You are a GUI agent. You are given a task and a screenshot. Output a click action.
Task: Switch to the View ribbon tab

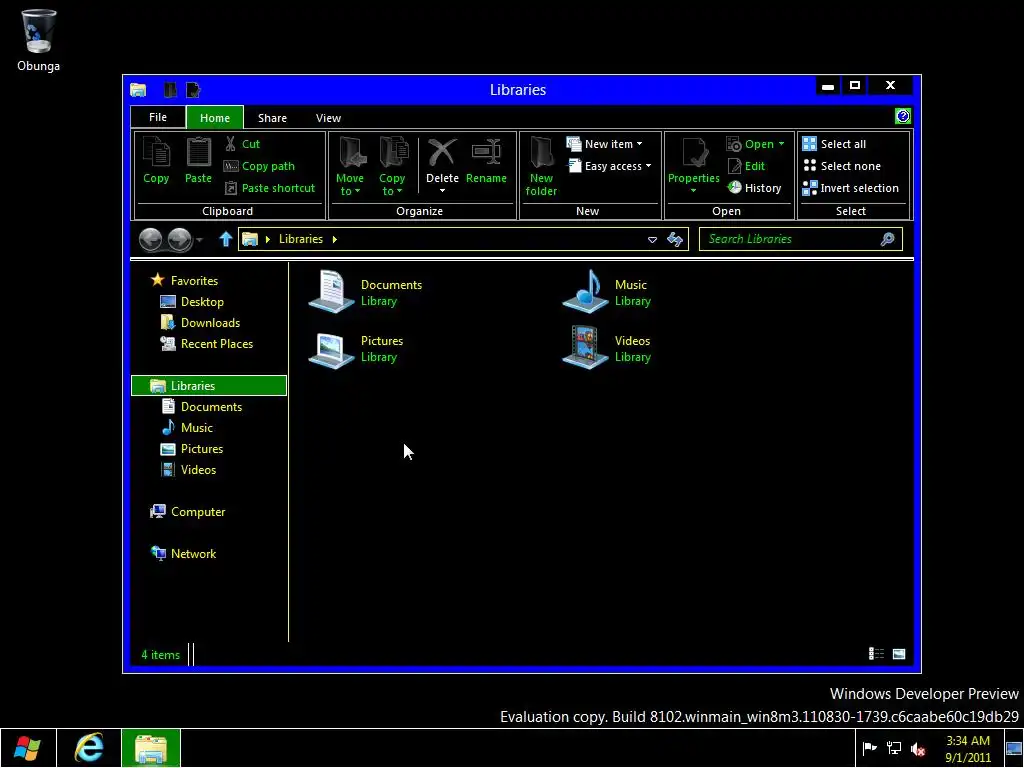pyautogui.click(x=328, y=118)
